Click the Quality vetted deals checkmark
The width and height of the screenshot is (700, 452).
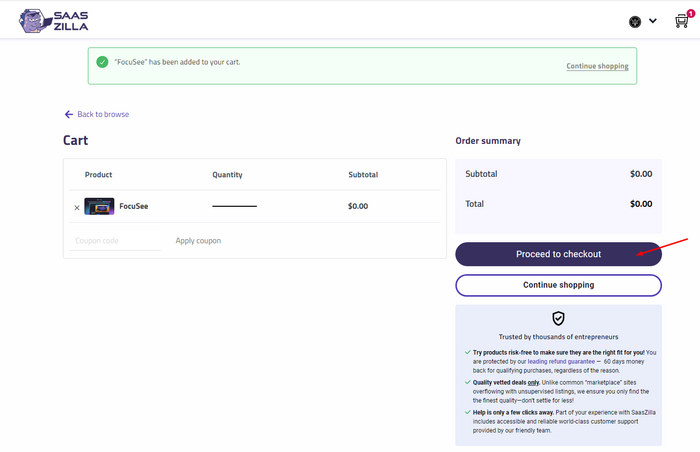pos(468,381)
